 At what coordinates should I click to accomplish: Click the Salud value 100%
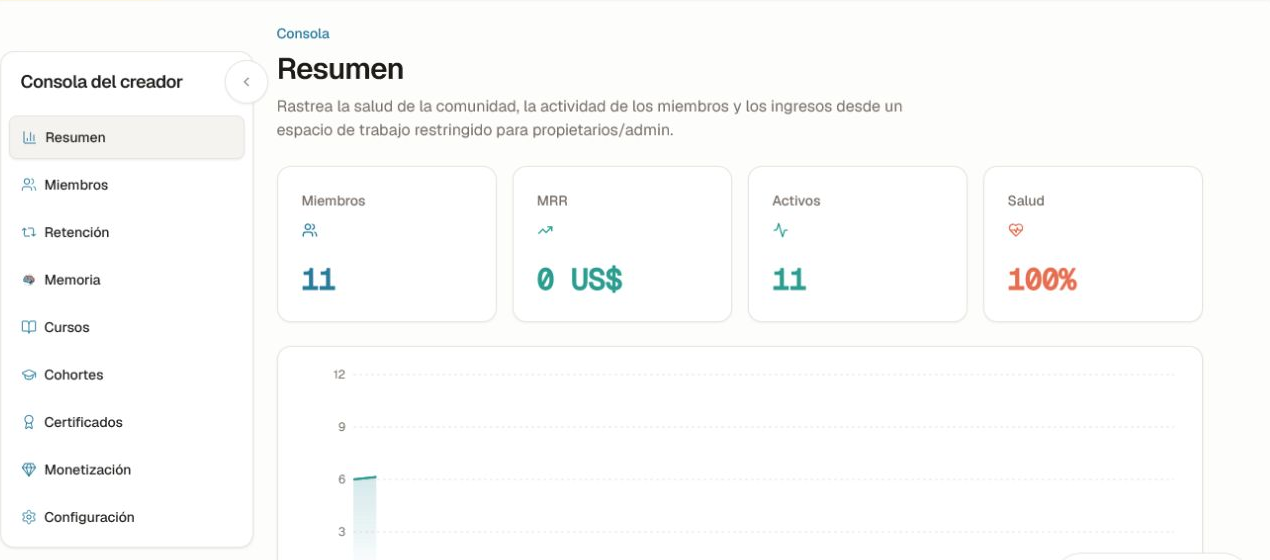click(x=1042, y=279)
